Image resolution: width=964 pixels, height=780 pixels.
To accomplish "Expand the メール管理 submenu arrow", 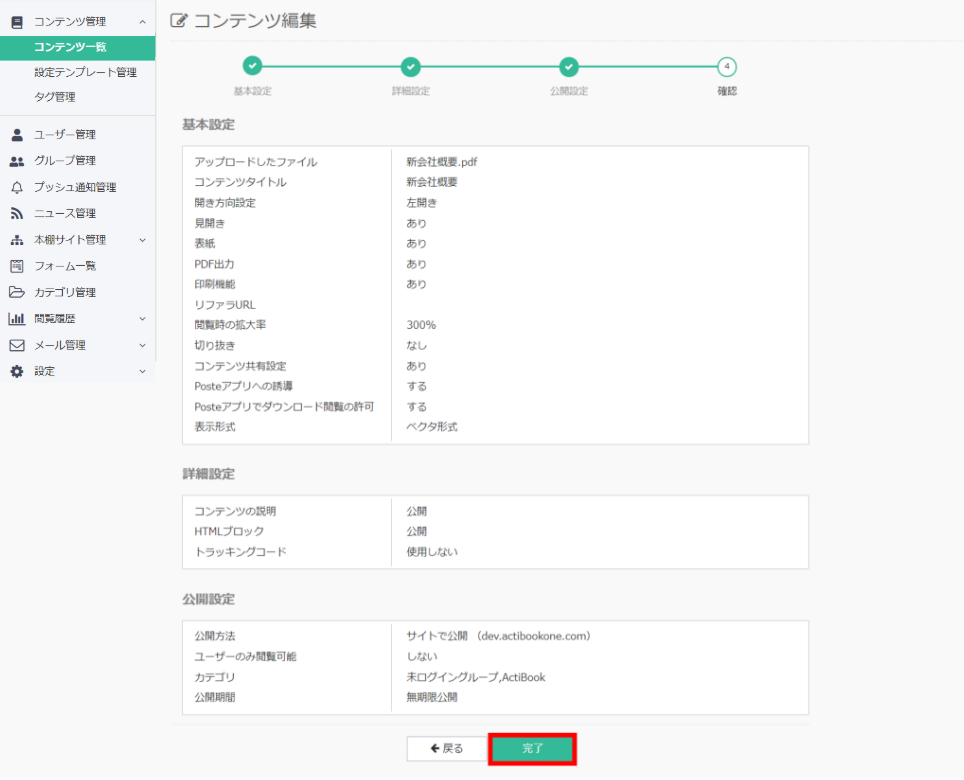I will click(x=142, y=345).
